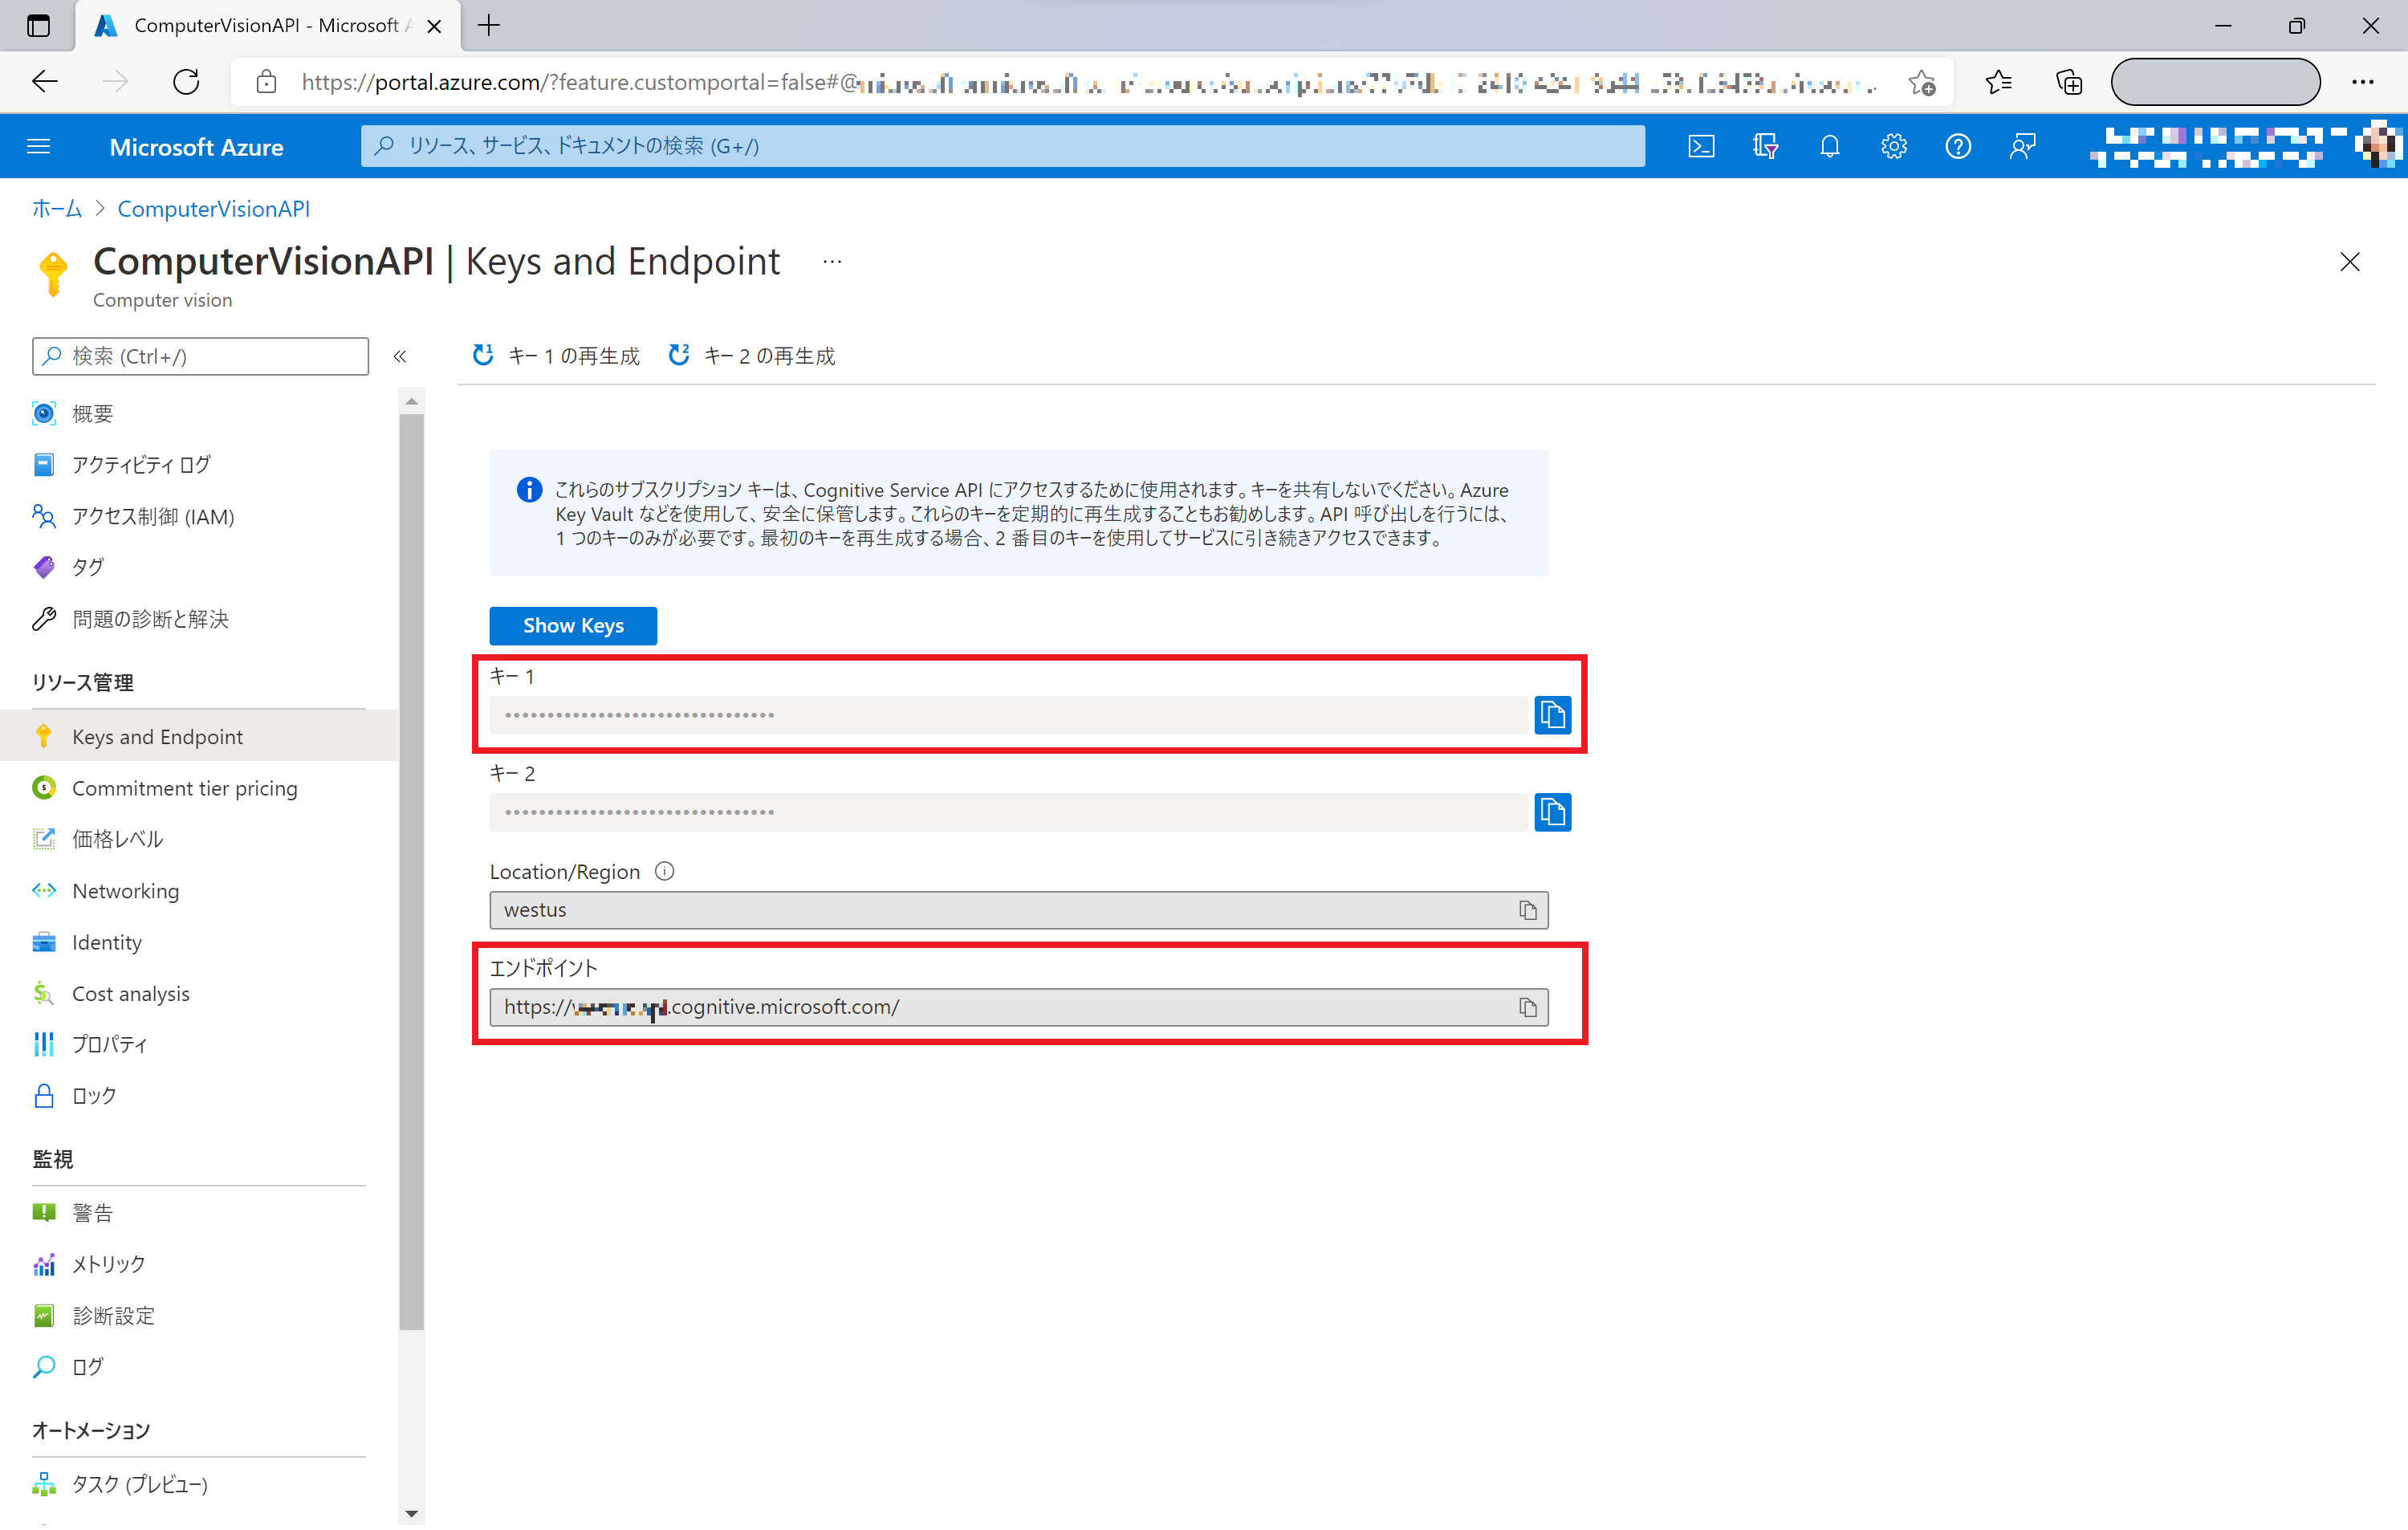Regenerate Key 1 (キー 1 の再生成)
2408x1530 pixels.
tap(555, 356)
